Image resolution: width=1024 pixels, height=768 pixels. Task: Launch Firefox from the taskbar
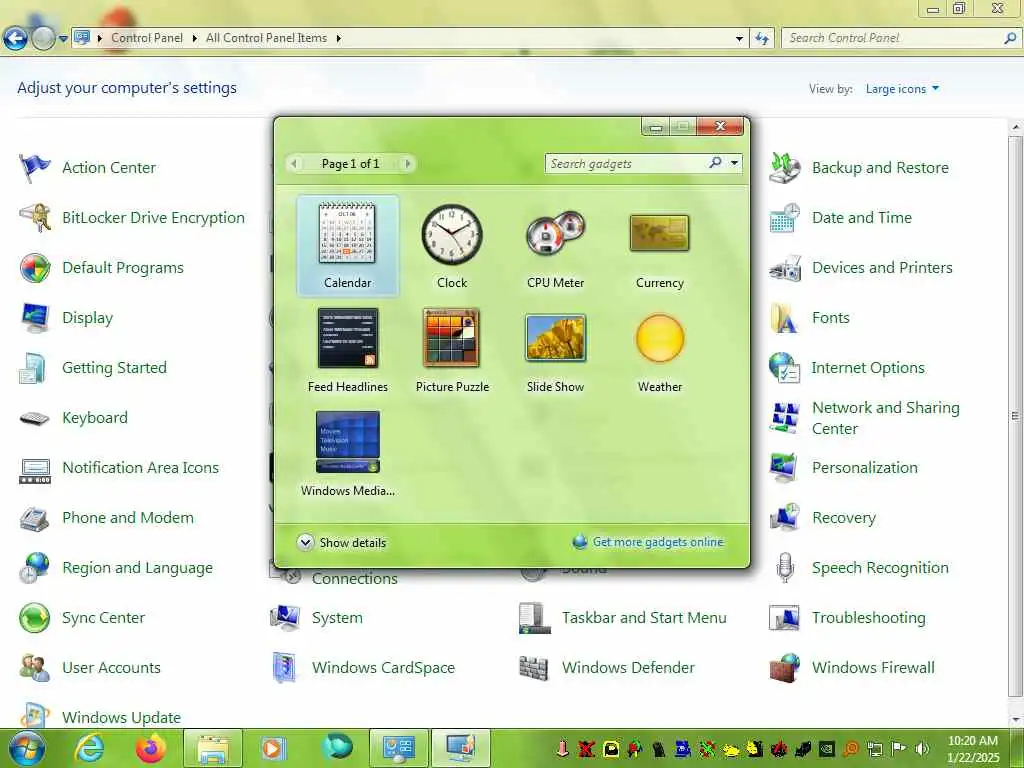(151, 748)
